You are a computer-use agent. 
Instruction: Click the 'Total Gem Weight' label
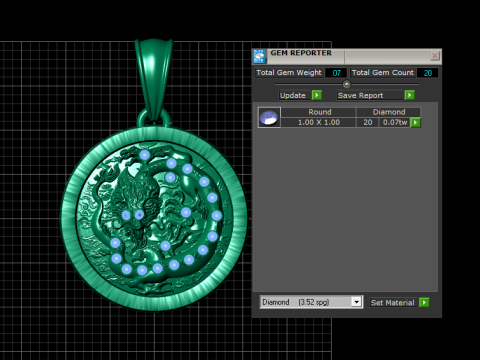point(289,73)
